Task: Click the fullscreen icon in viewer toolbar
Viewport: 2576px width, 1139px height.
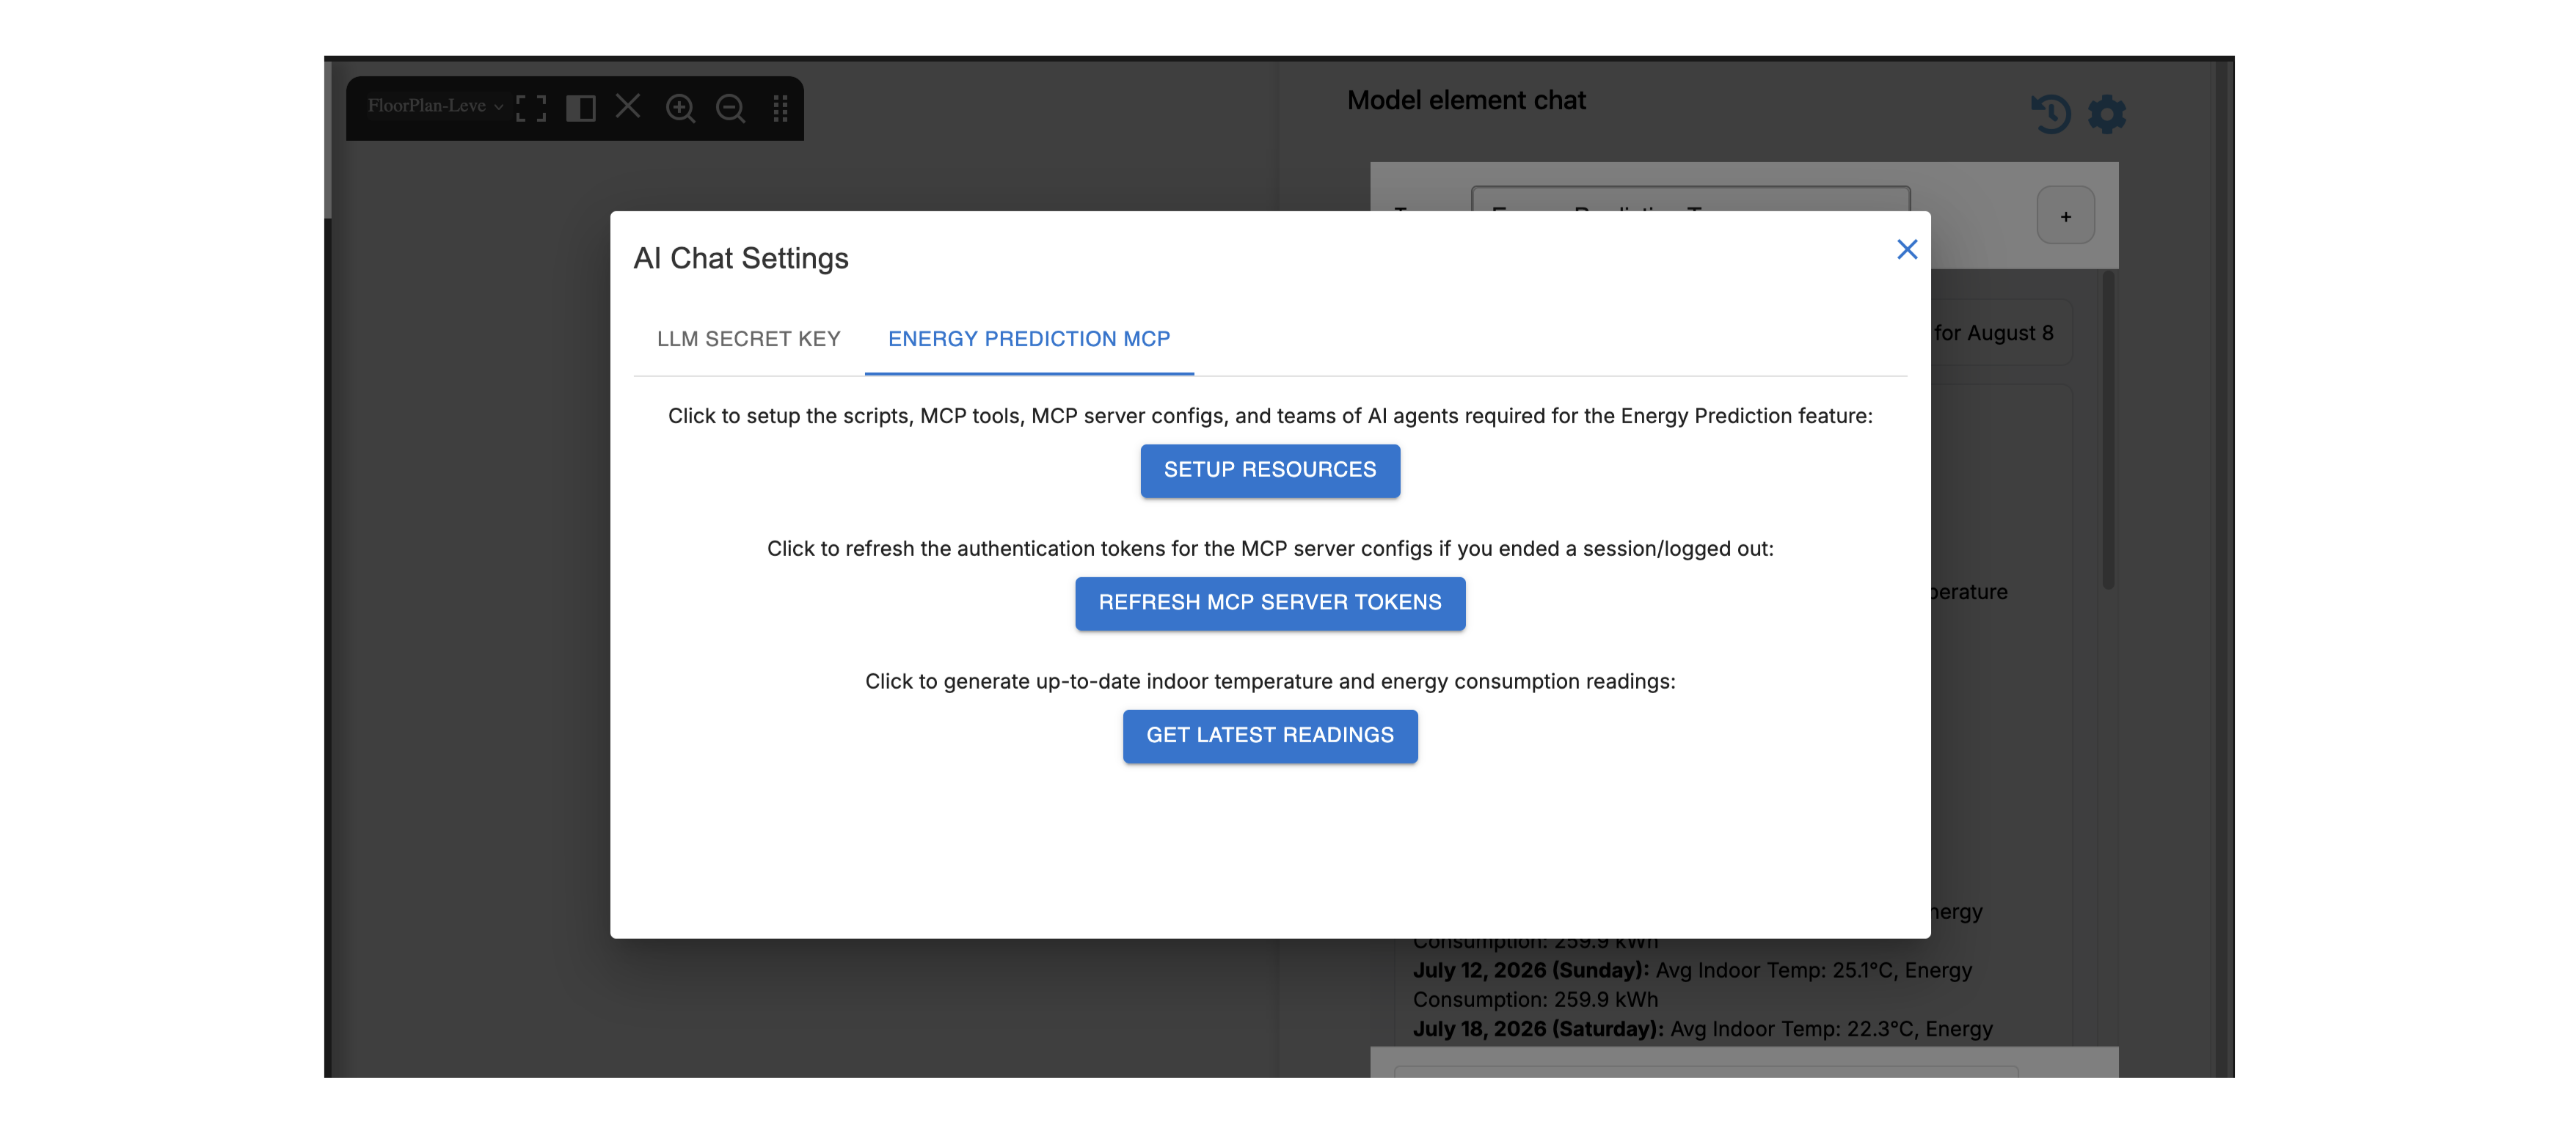Action: 531,108
